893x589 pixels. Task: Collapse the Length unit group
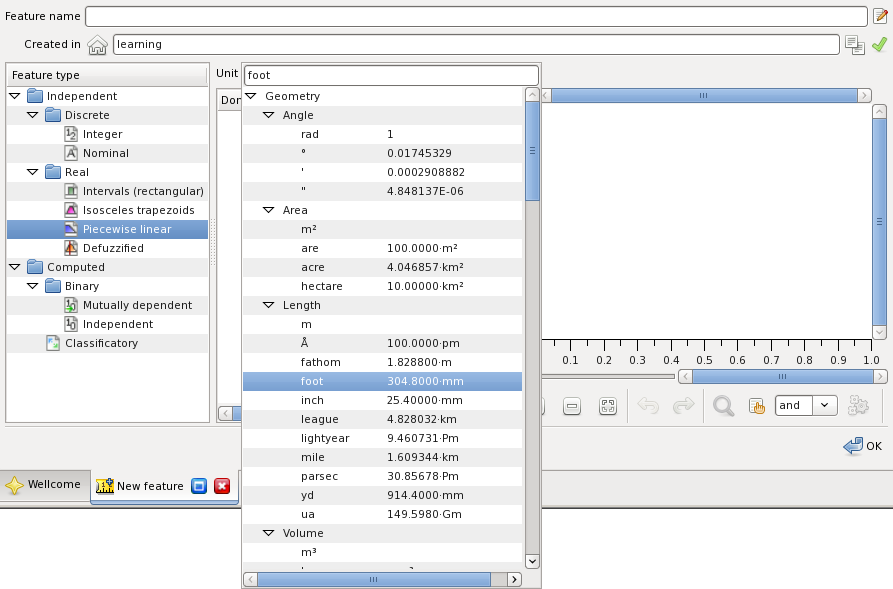point(269,305)
